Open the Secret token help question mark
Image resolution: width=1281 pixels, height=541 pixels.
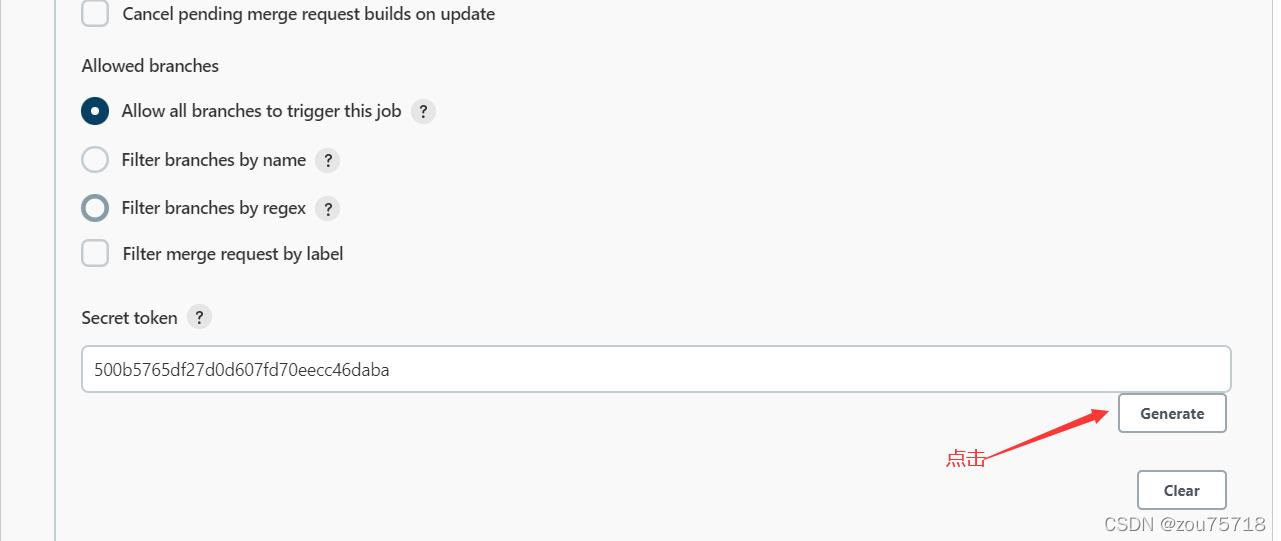tap(199, 317)
